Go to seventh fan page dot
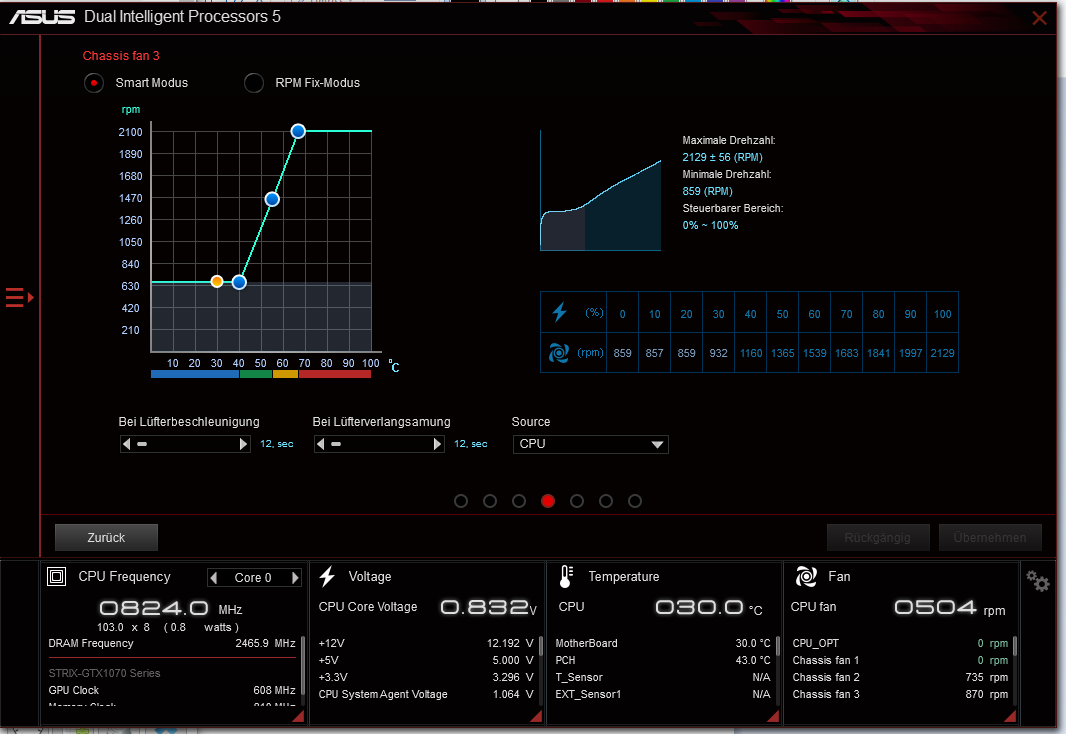Viewport: 1066px width, 734px height. [x=635, y=501]
